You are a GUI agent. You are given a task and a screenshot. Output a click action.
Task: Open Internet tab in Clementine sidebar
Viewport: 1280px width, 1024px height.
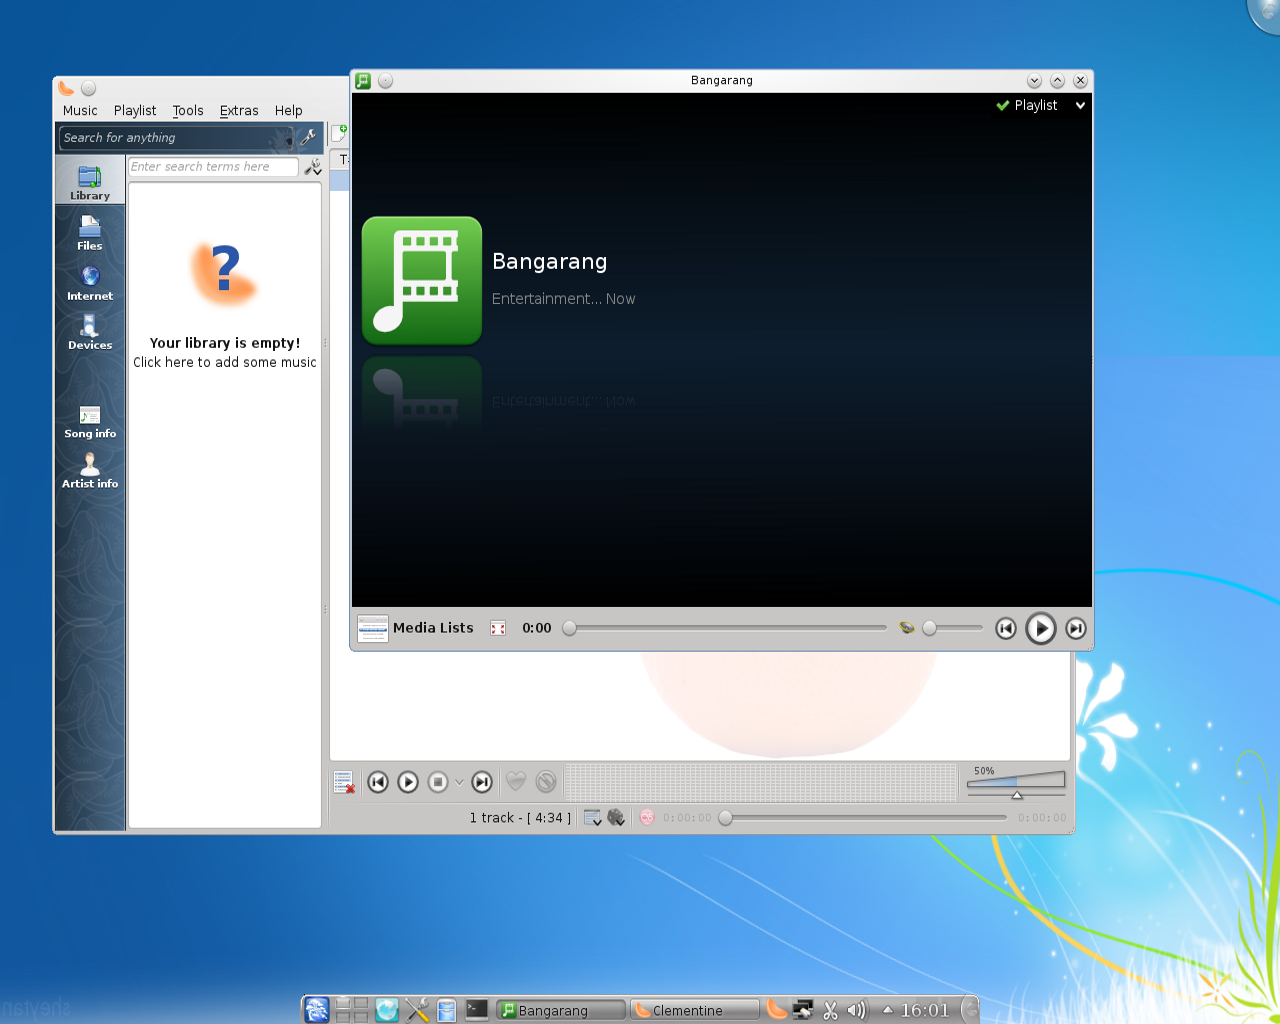point(90,282)
